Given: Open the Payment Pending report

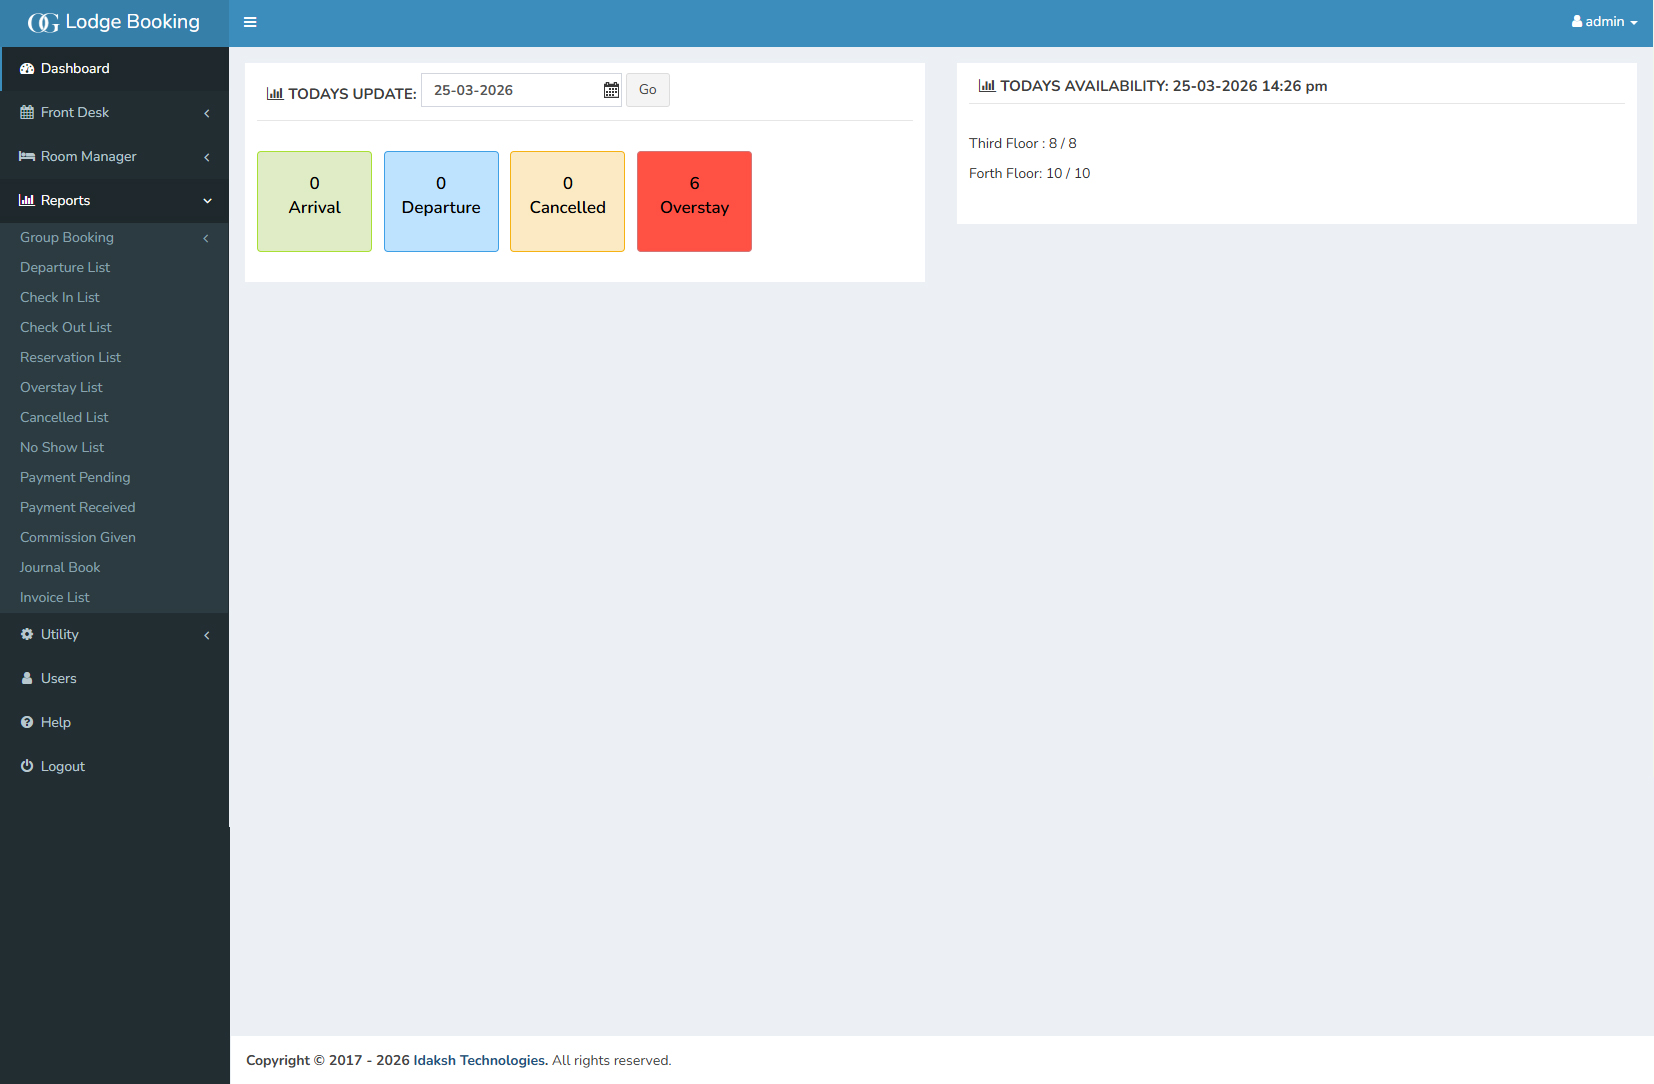Looking at the screenshot, I should click(x=75, y=477).
